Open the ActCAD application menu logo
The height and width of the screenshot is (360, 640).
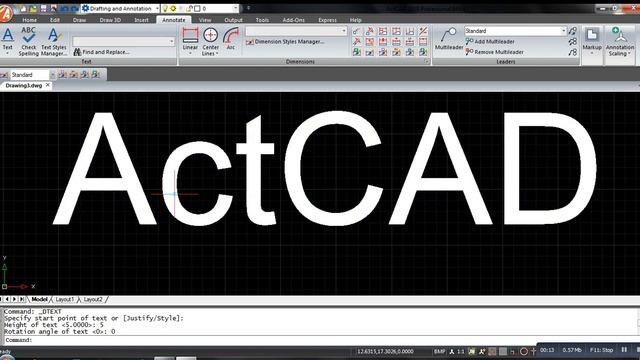[x=6, y=13]
